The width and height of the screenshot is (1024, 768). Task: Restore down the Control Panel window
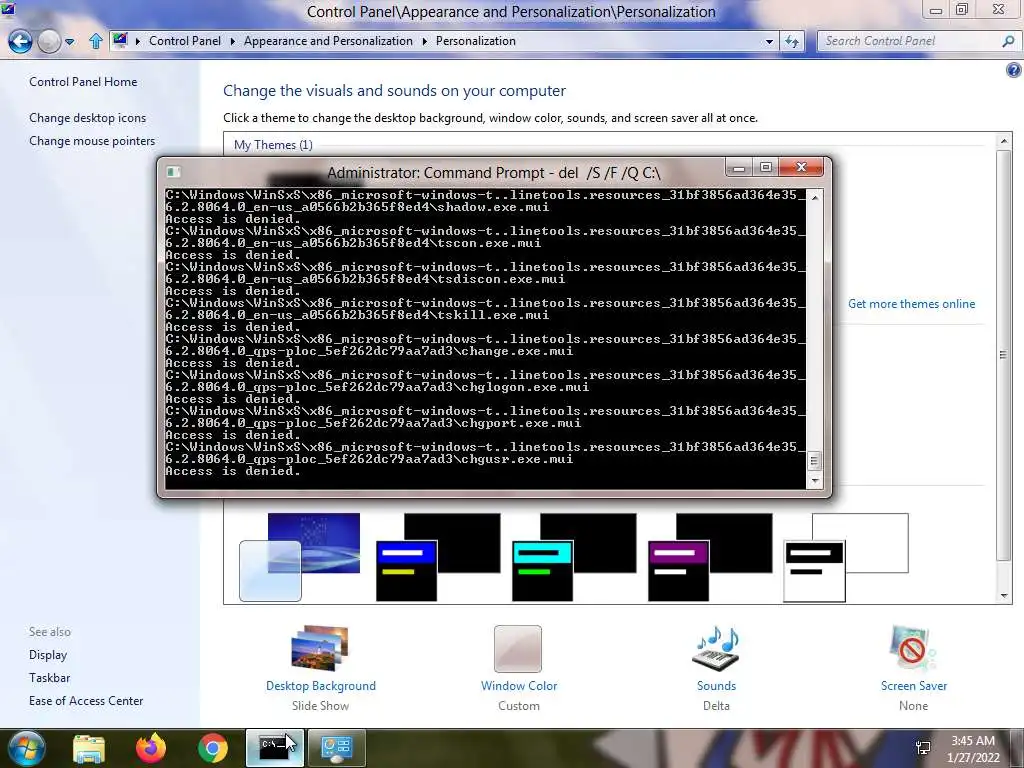tap(962, 10)
